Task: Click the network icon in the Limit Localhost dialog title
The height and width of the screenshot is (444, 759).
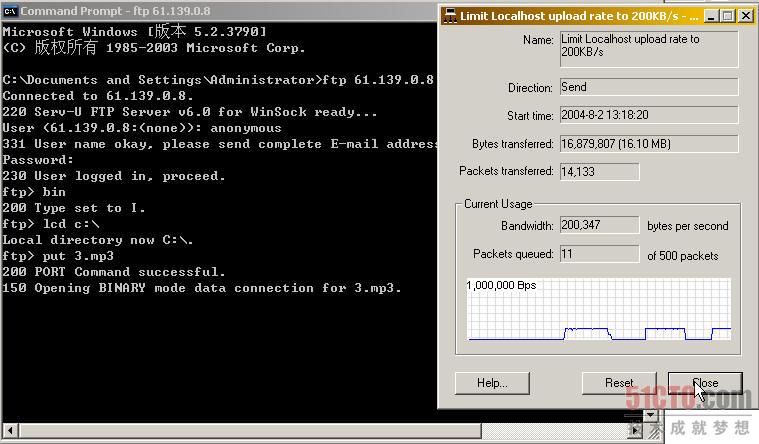Action: [x=450, y=16]
